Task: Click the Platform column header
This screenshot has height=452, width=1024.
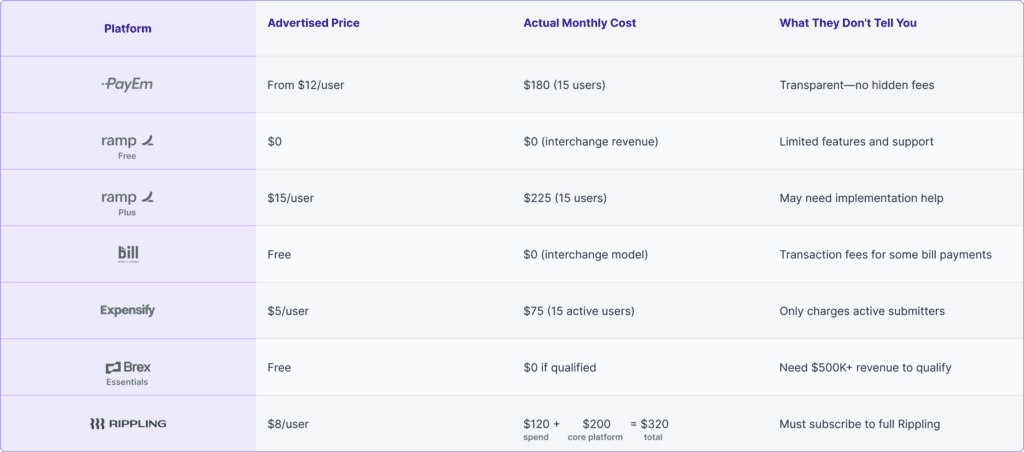Action: (128, 29)
